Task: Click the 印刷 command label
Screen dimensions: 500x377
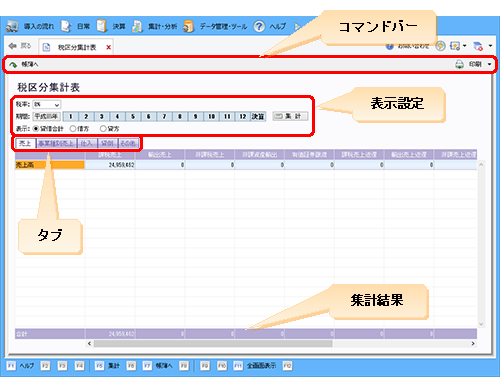Action: click(475, 64)
